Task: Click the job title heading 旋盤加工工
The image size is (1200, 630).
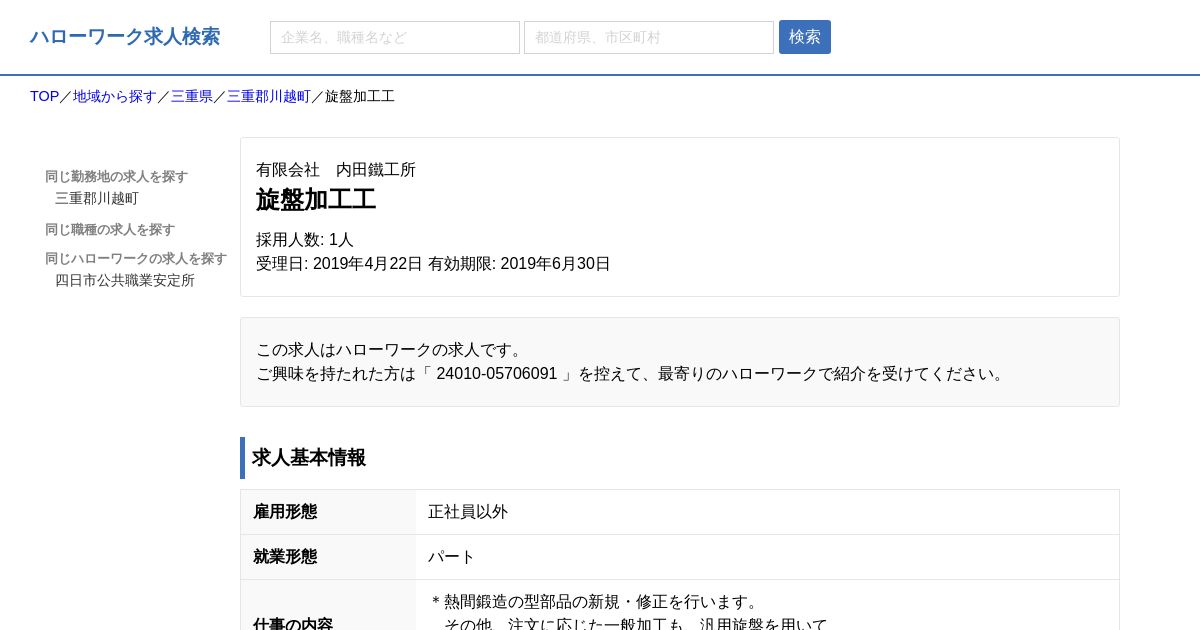Action: pyautogui.click(x=316, y=200)
